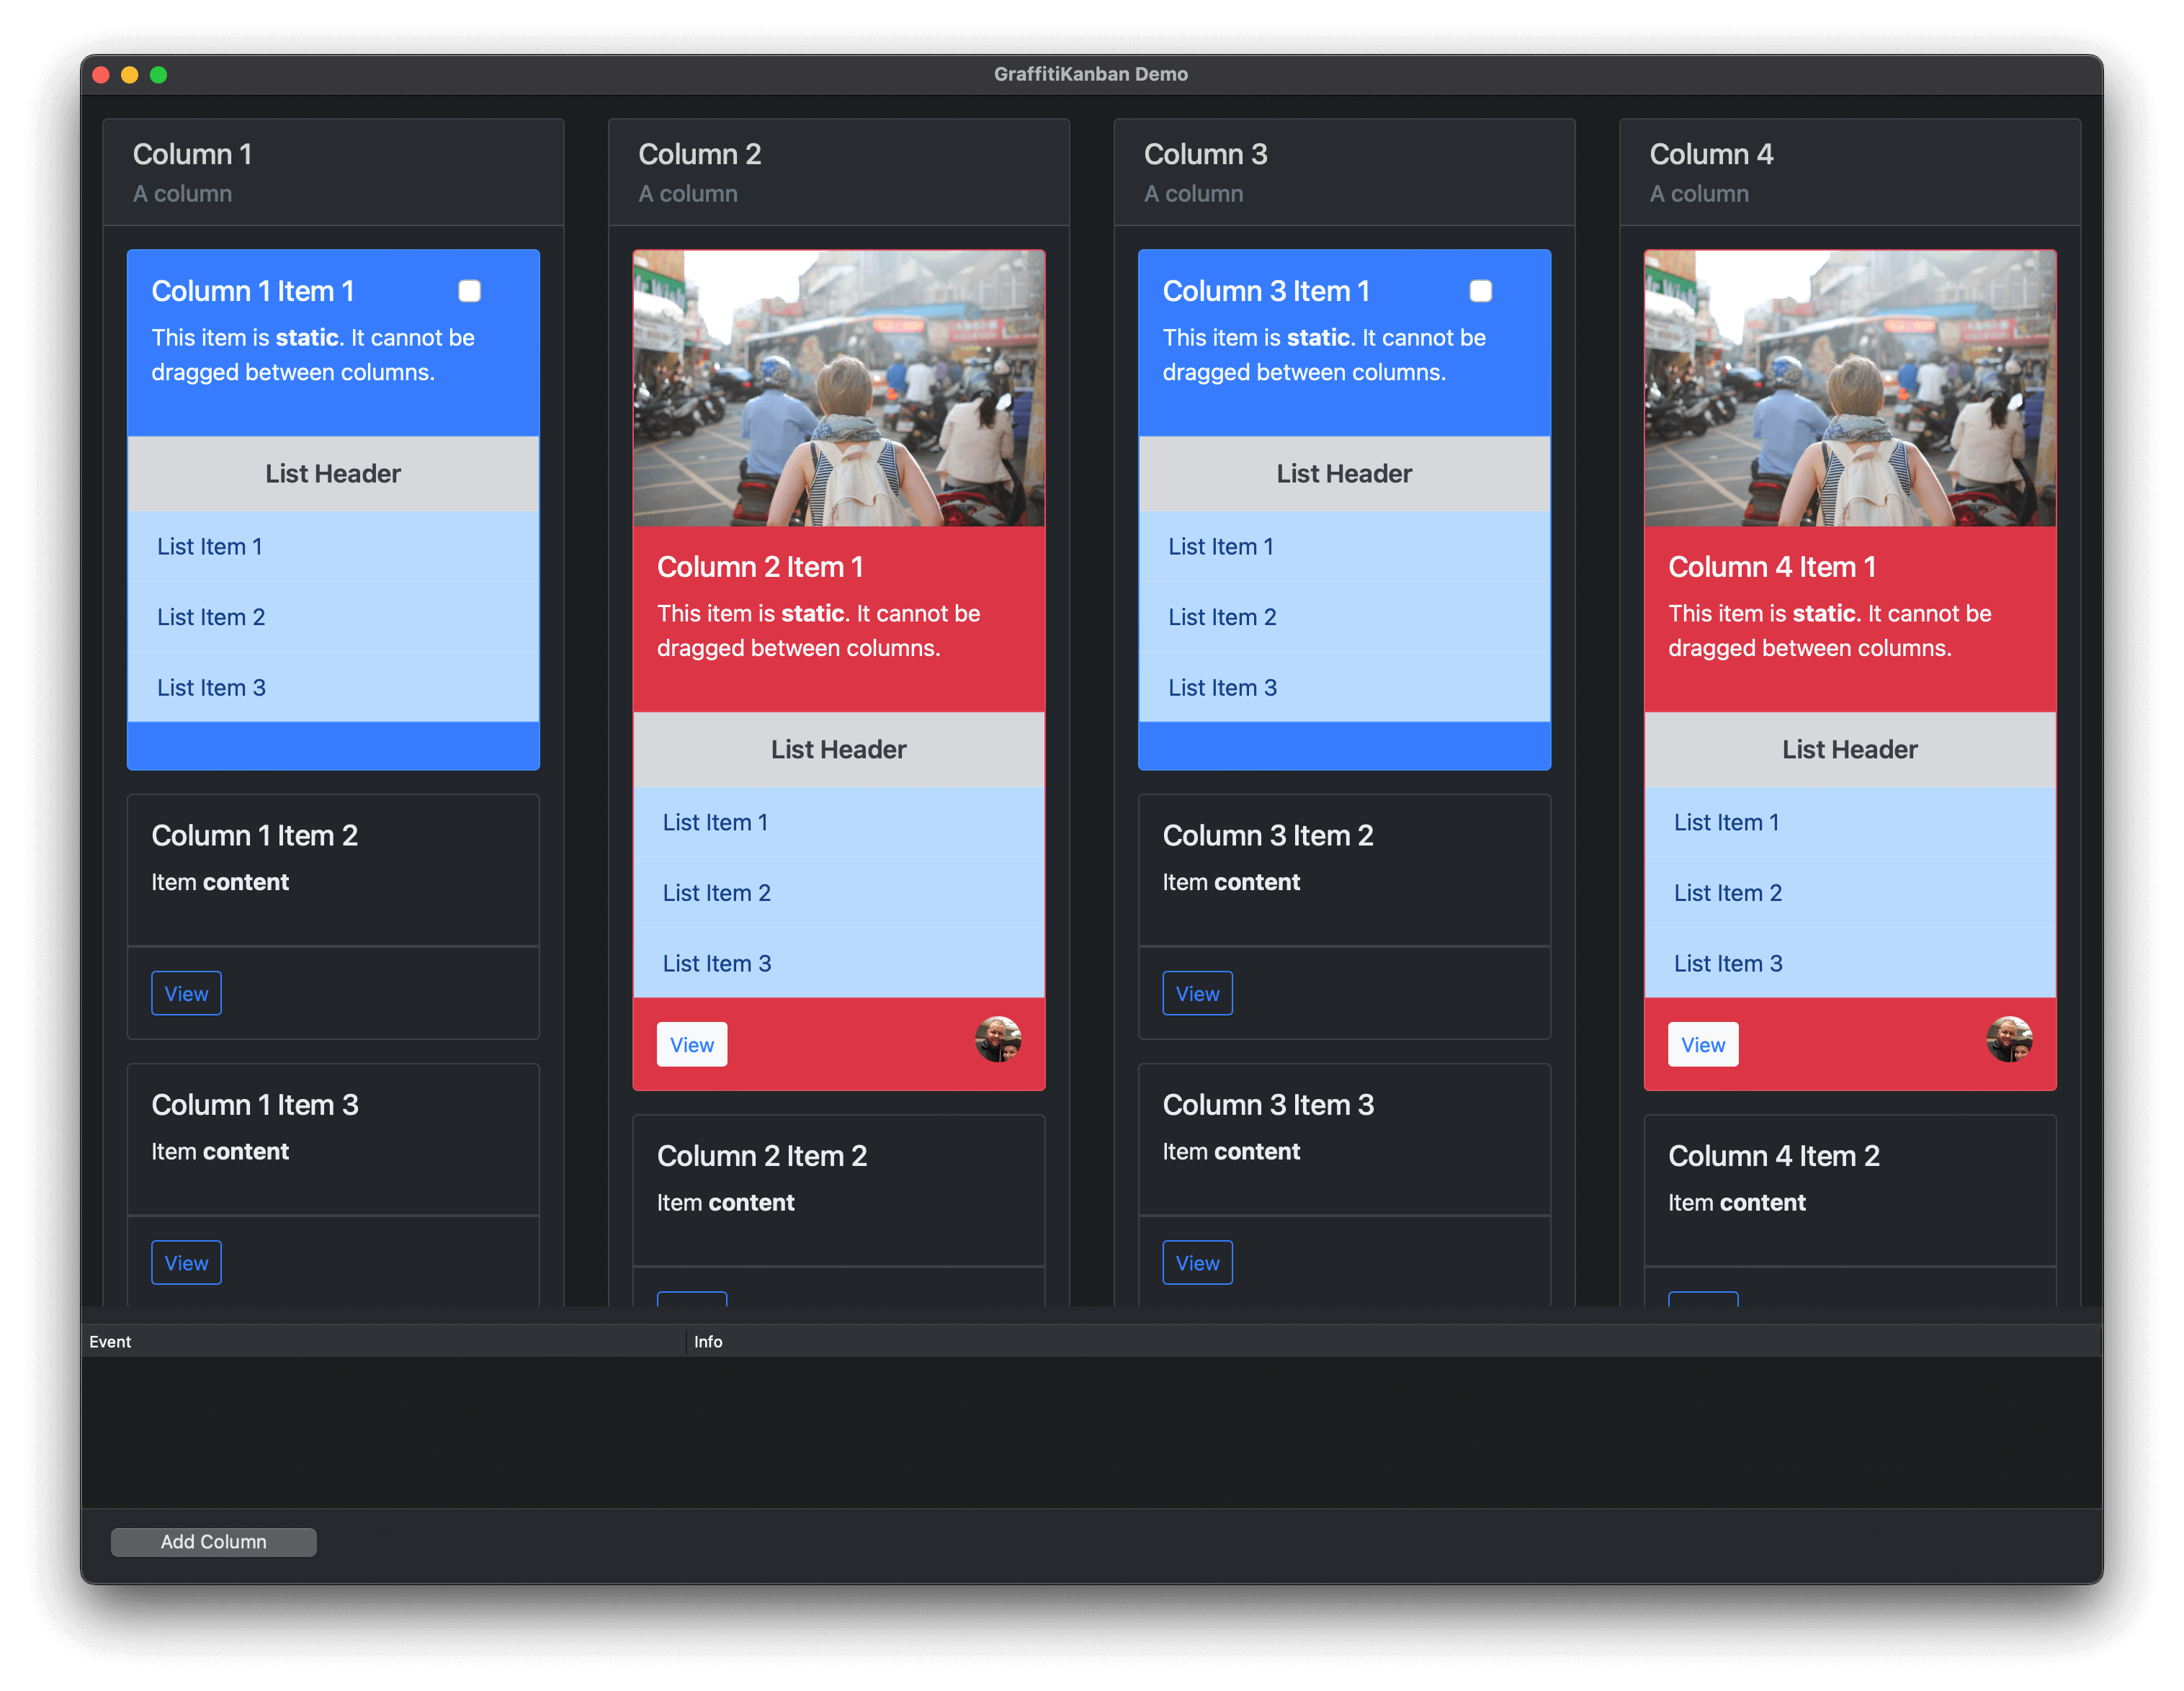Click the avatar on Column 4 Item 1 card
The image size is (2184, 1691).
(x=2008, y=1040)
